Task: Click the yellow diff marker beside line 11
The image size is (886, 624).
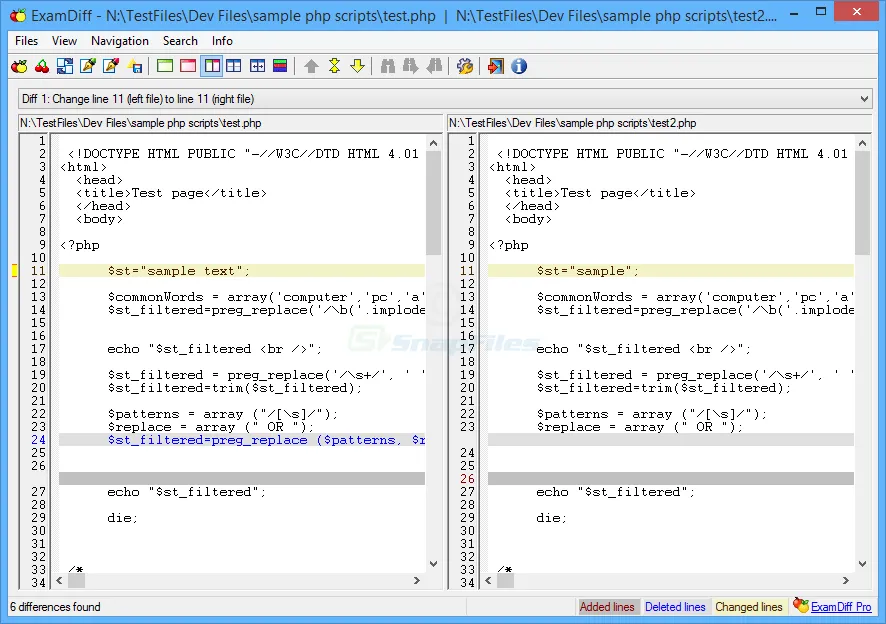Action: (x=15, y=271)
